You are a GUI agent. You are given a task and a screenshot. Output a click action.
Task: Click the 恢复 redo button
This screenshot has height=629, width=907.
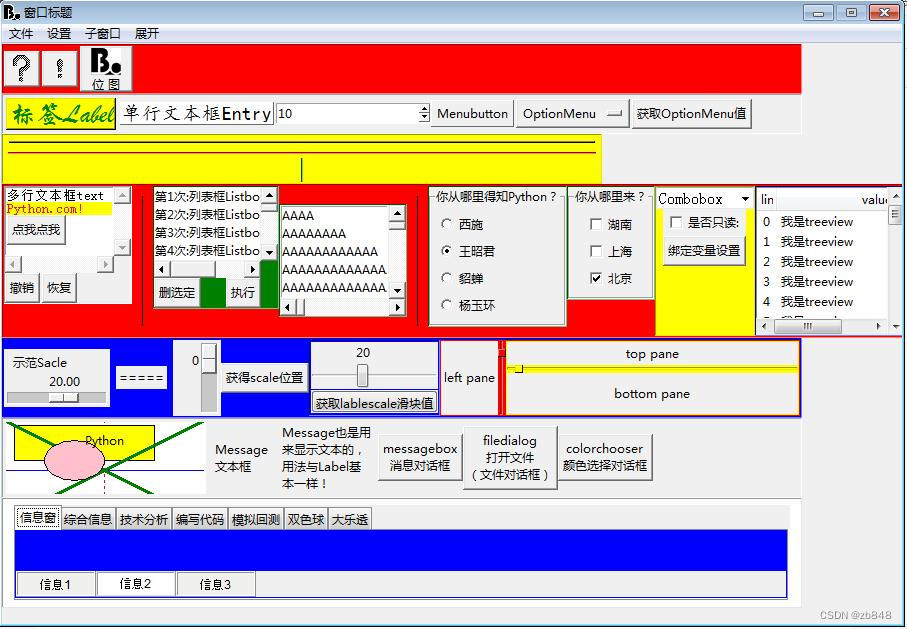pyautogui.click(x=58, y=288)
